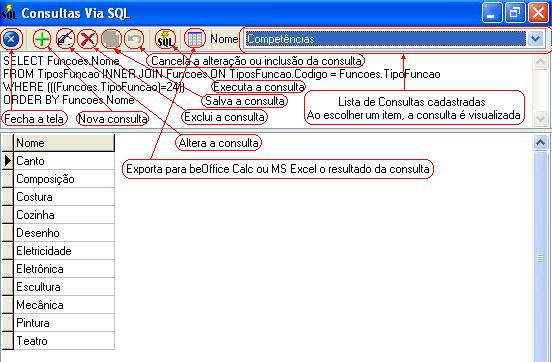This screenshot has height=362, width=552.
Task: Execute the query using the SQL lightning icon
Action: [x=165, y=39]
